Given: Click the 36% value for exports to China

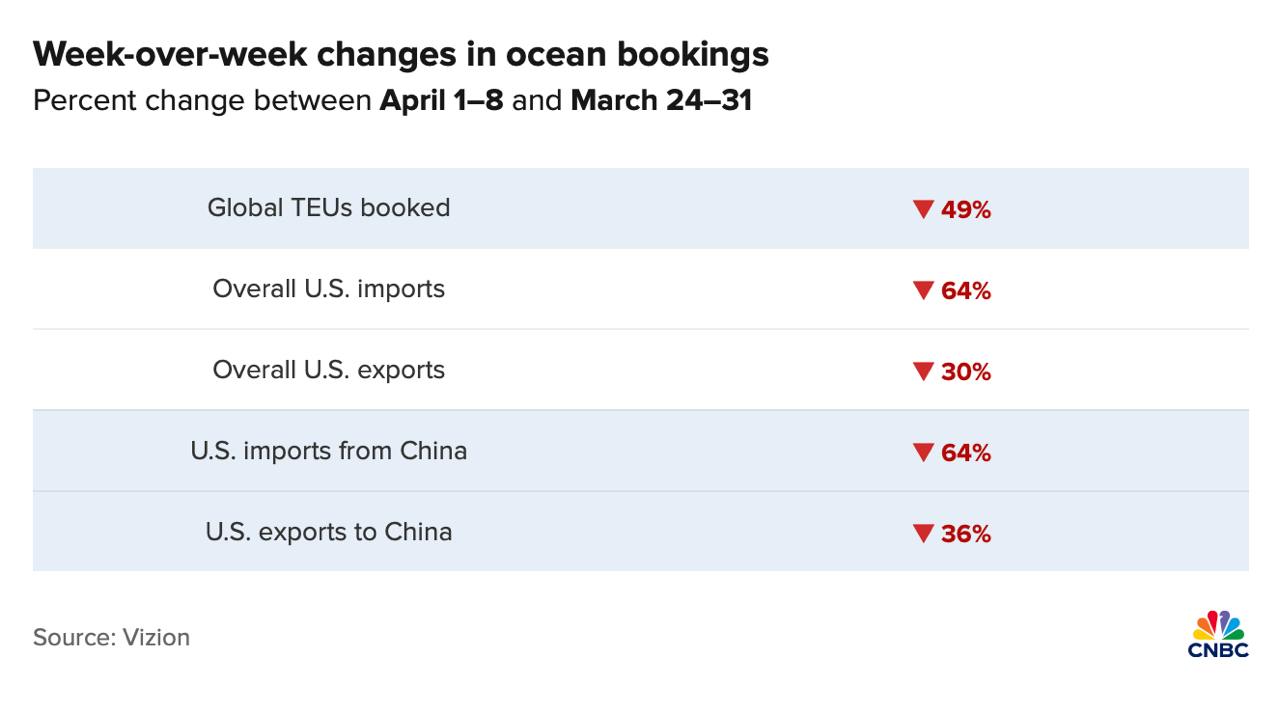Looking at the screenshot, I should (x=965, y=534).
